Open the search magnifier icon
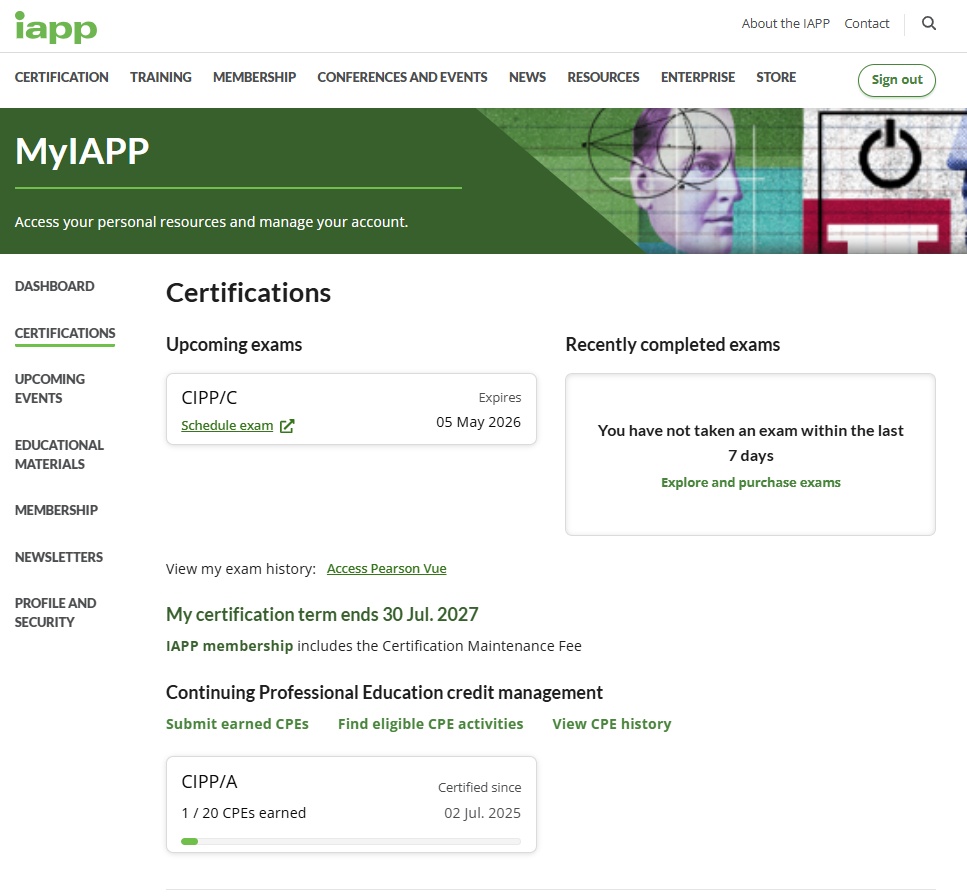 coord(929,23)
